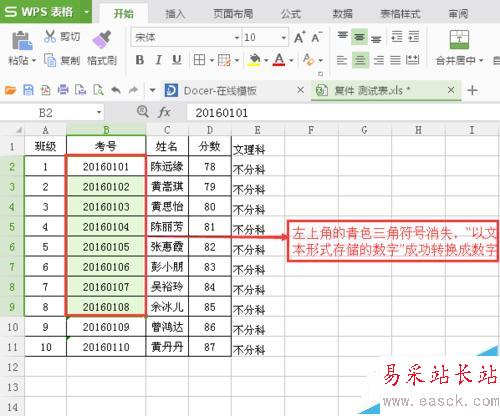Select cell containing 20160109
500x416 pixels.
106,327
